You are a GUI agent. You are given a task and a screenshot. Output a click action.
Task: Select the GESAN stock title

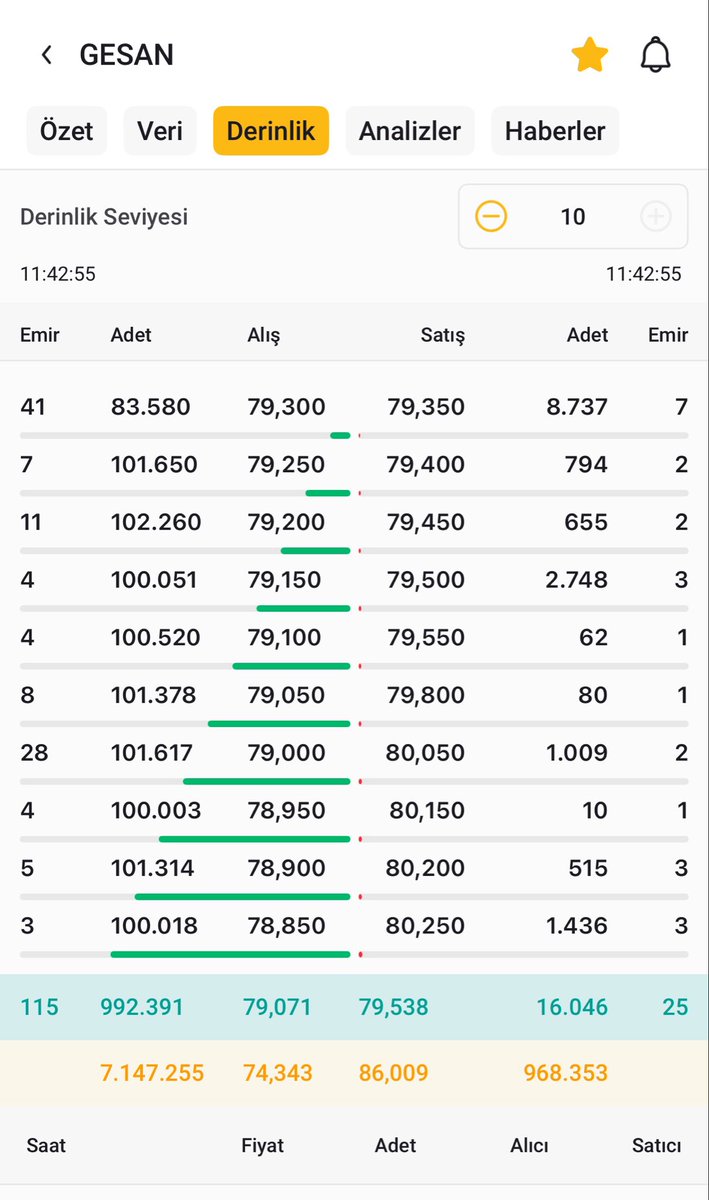click(x=127, y=55)
